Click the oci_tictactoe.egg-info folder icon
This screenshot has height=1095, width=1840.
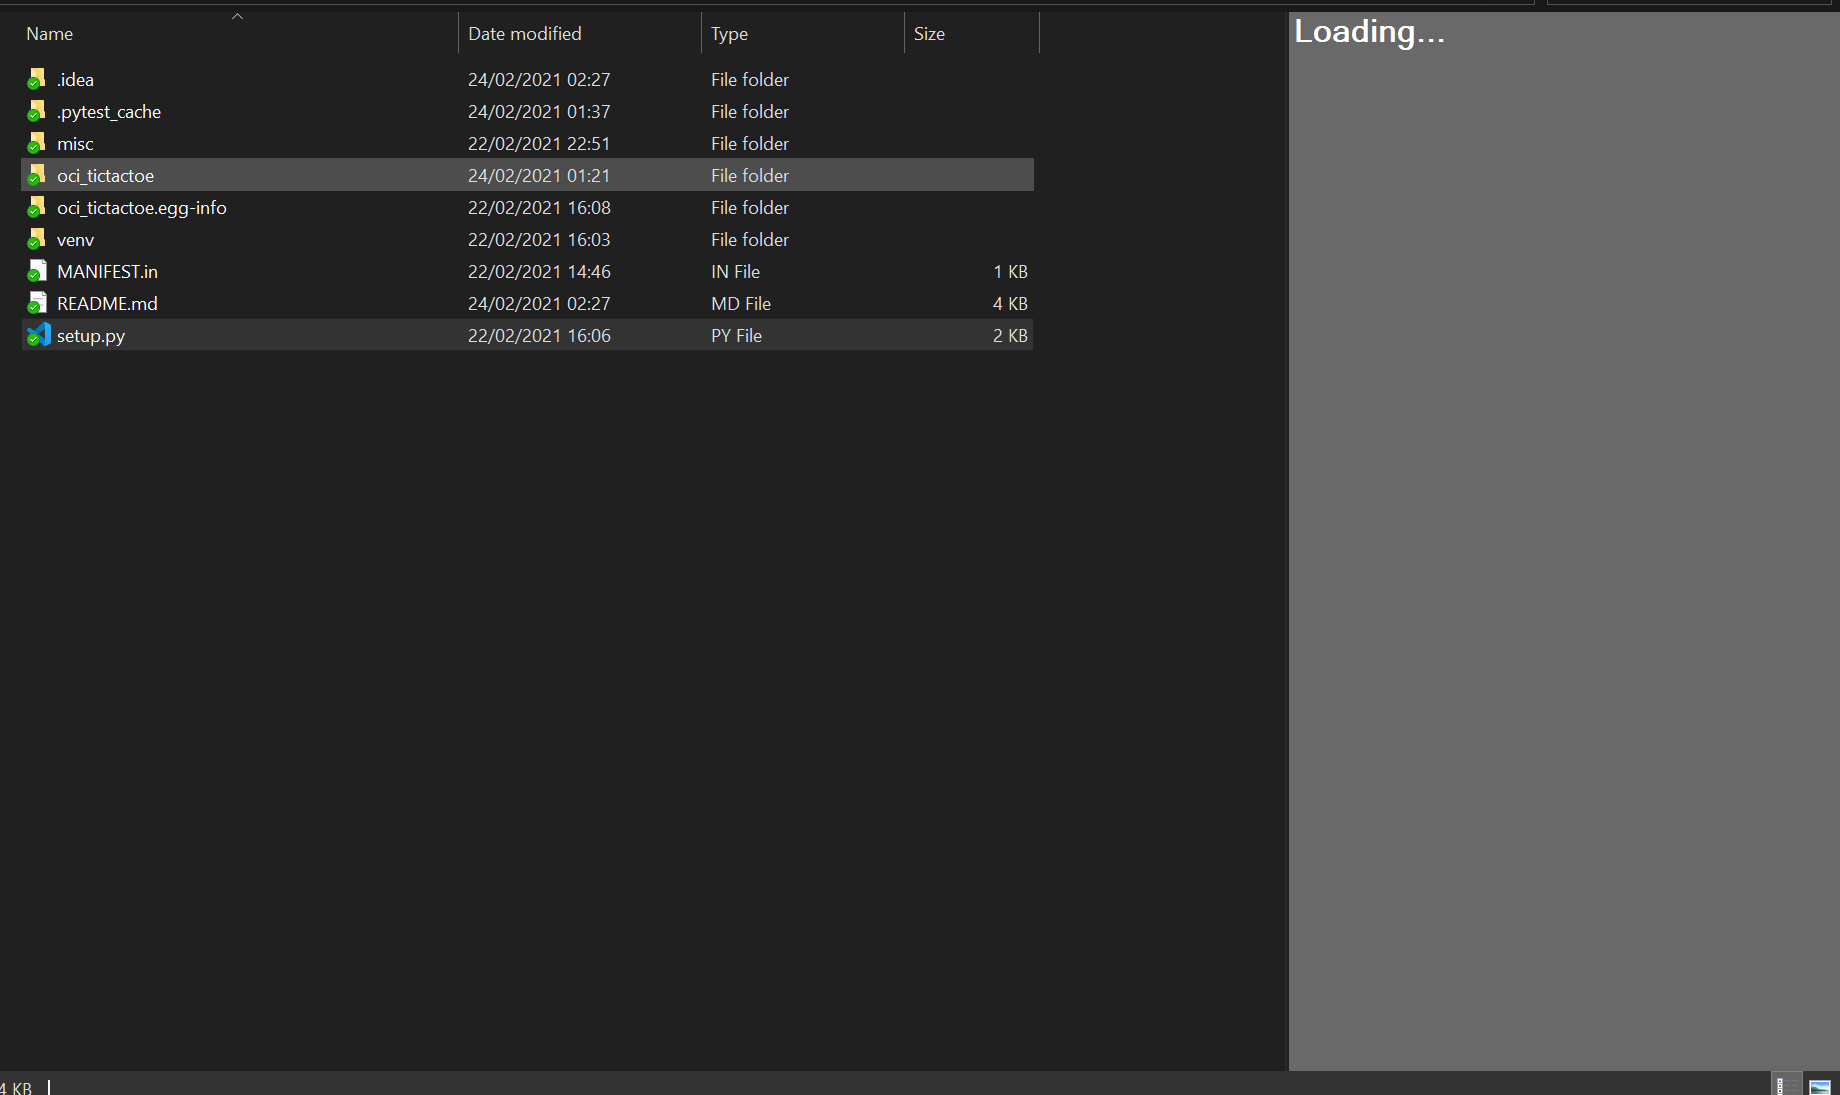[x=37, y=207]
